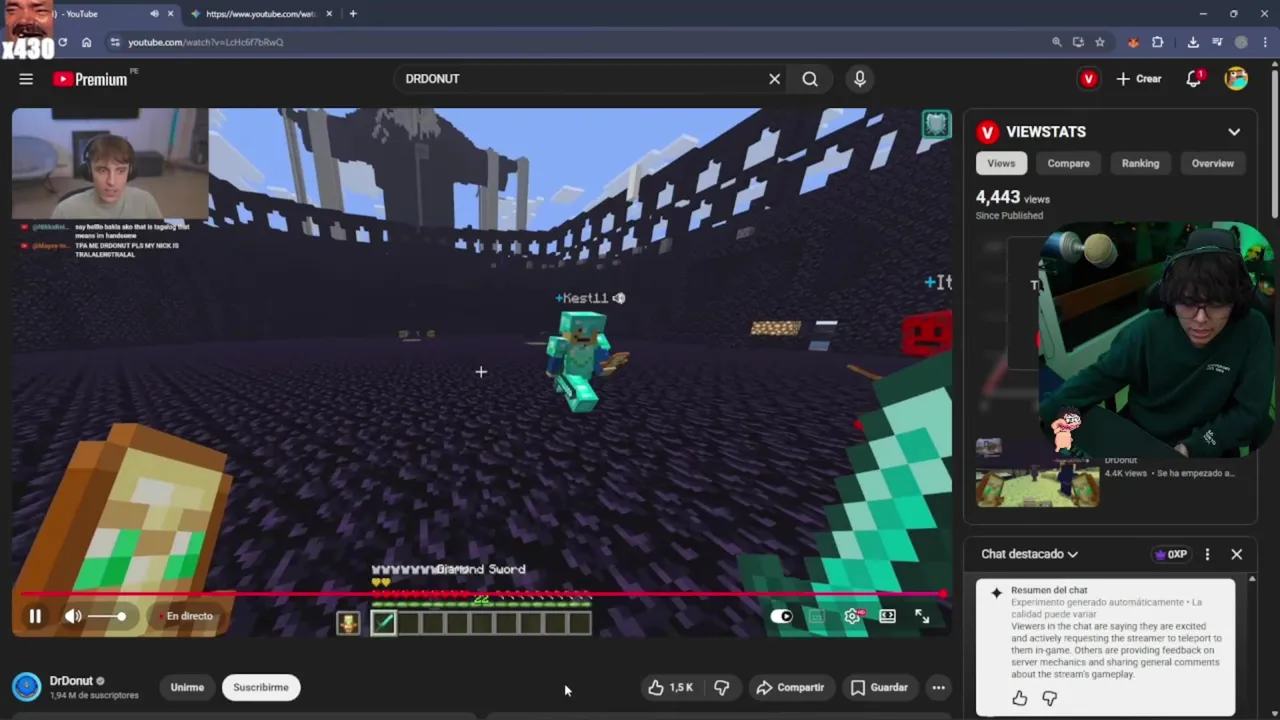Open the red ViewStats extension icon in header
Image resolution: width=1280 pixels, height=720 pixels.
pyautogui.click(x=1088, y=79)
